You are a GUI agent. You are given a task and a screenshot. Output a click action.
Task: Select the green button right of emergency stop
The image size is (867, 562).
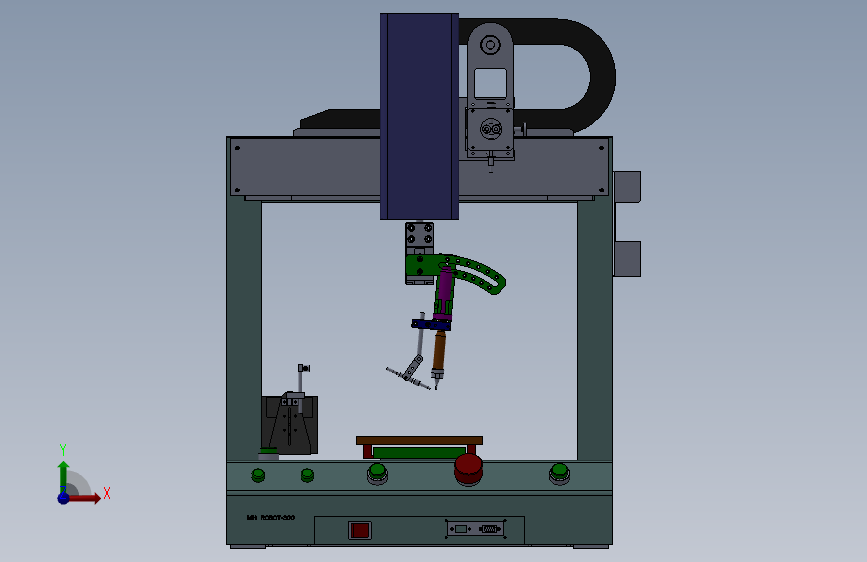coord(559,473)
